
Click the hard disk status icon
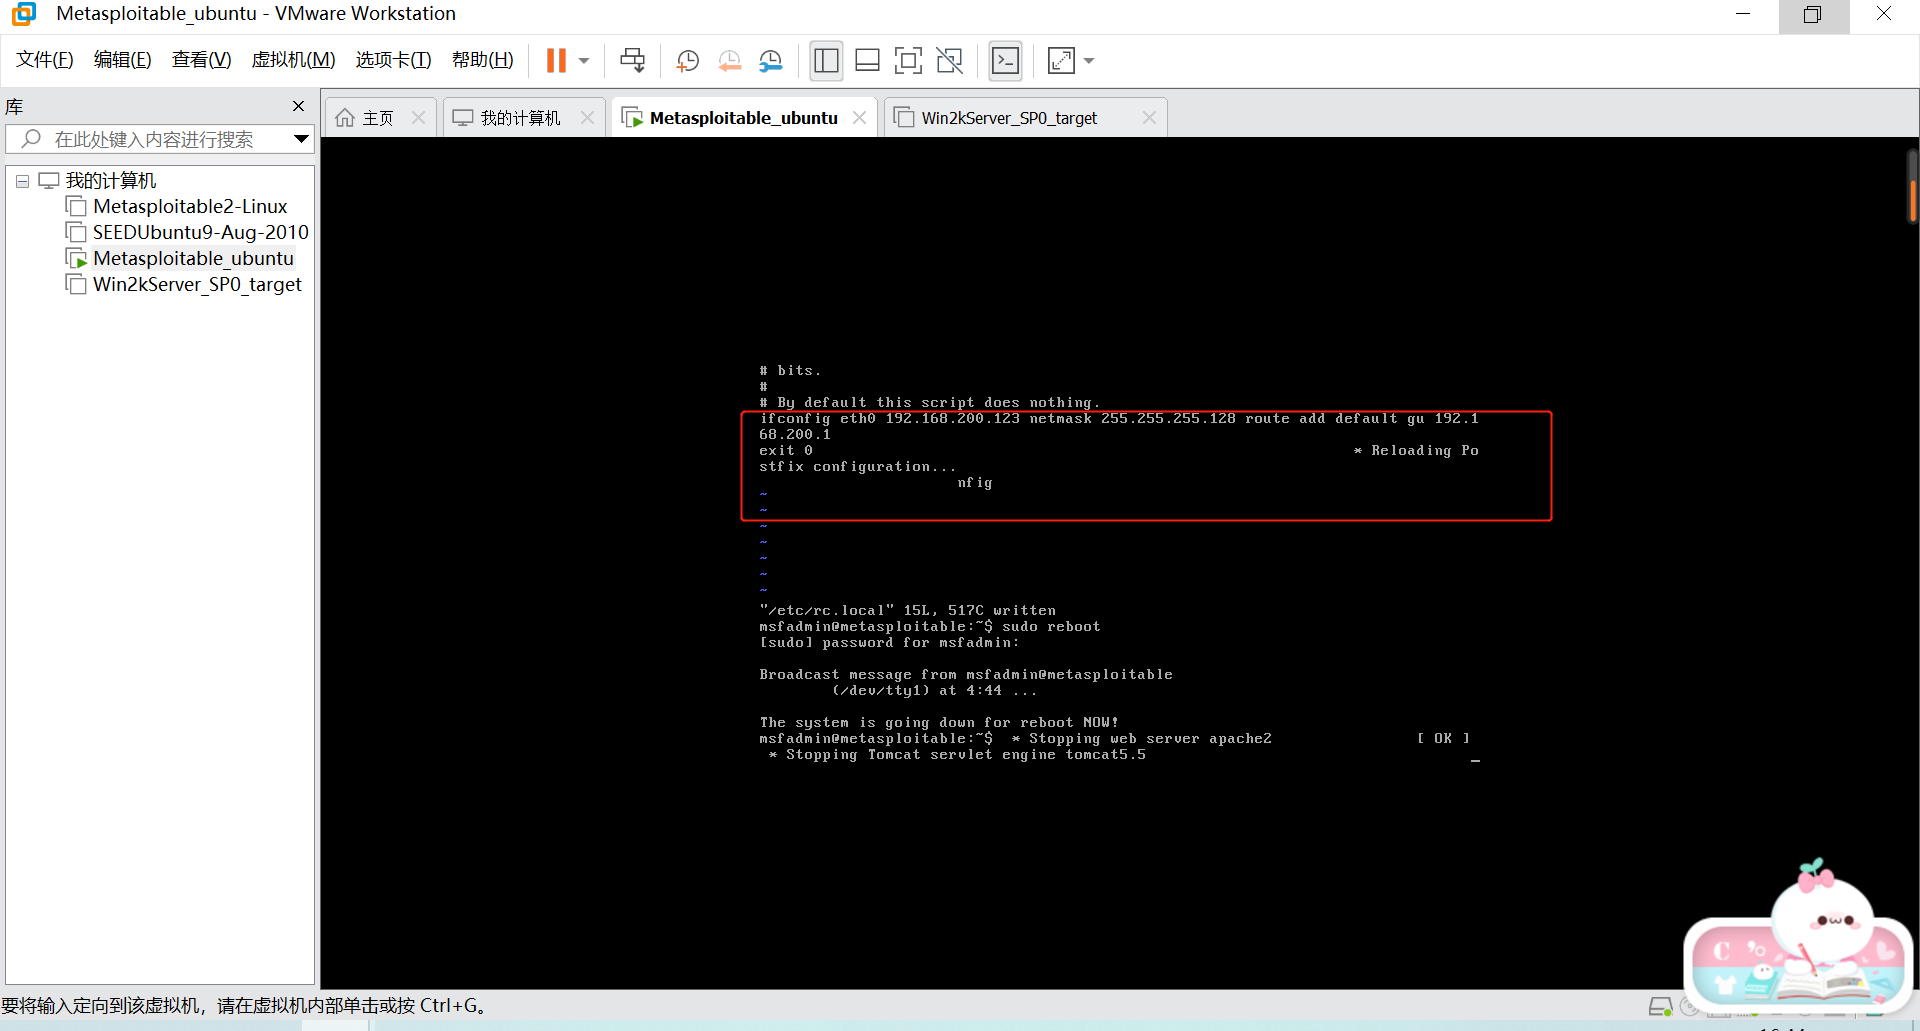[x=1660, y=1007]
